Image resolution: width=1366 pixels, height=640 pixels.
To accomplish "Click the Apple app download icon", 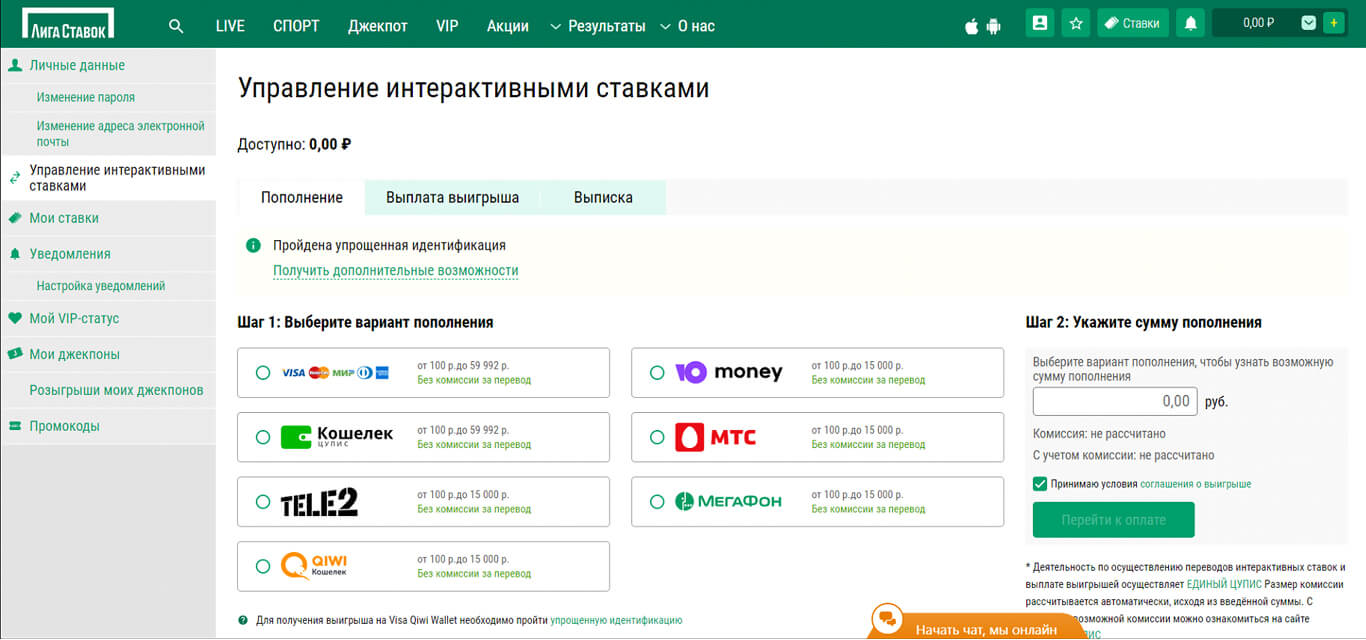I will (971, 26).
